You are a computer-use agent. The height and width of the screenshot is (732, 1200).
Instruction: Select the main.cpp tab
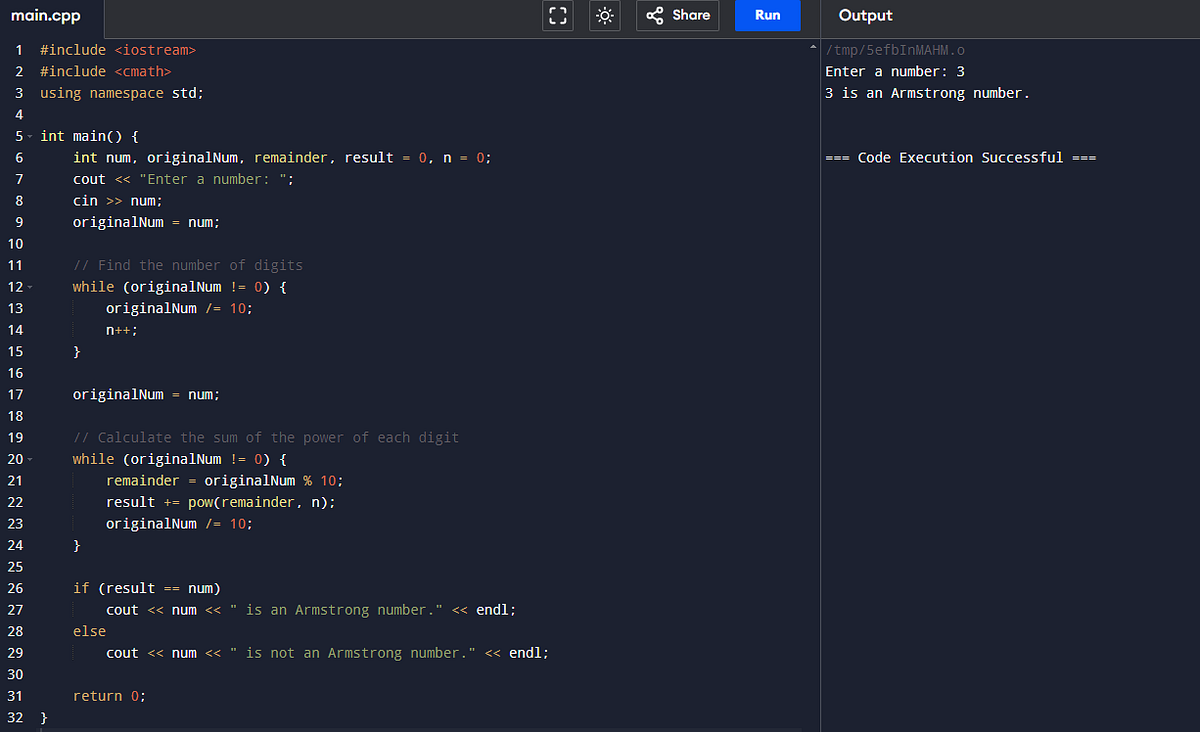45,16
